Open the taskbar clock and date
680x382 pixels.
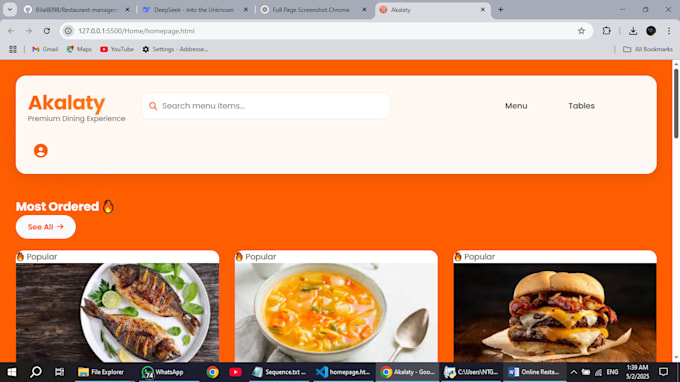coord(637,372)
